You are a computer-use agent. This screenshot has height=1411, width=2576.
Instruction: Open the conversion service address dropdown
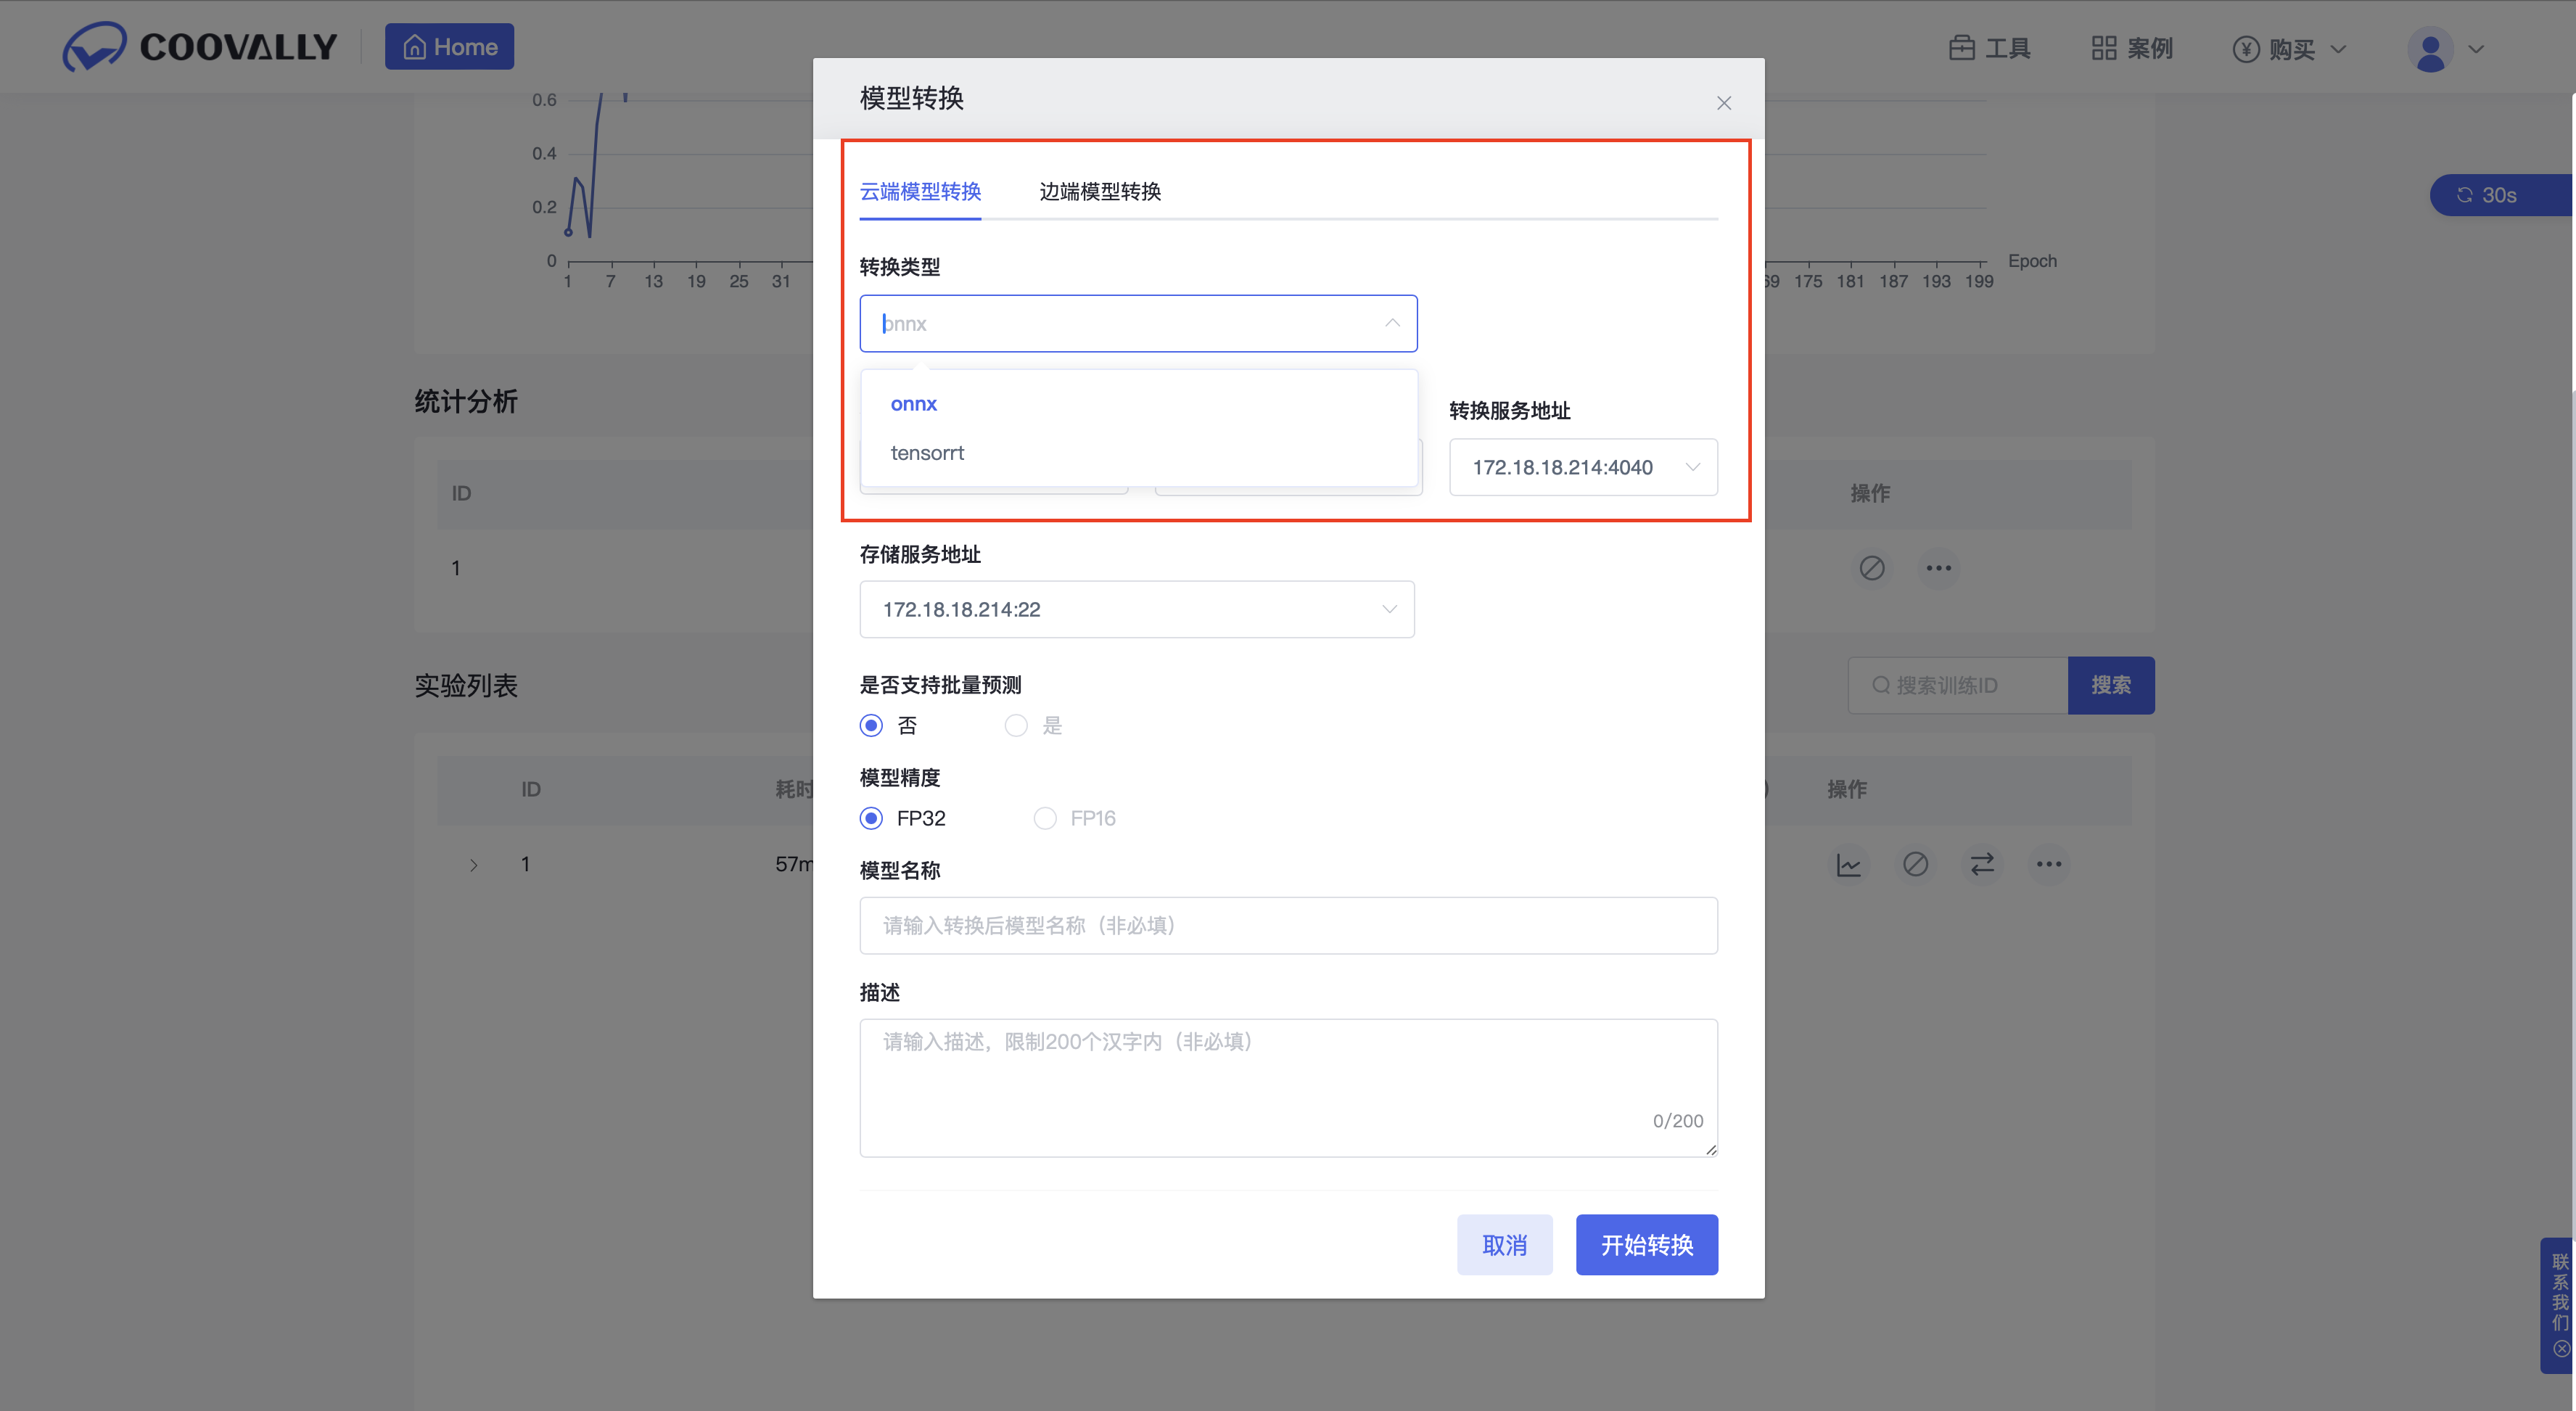click(1583, 467)
